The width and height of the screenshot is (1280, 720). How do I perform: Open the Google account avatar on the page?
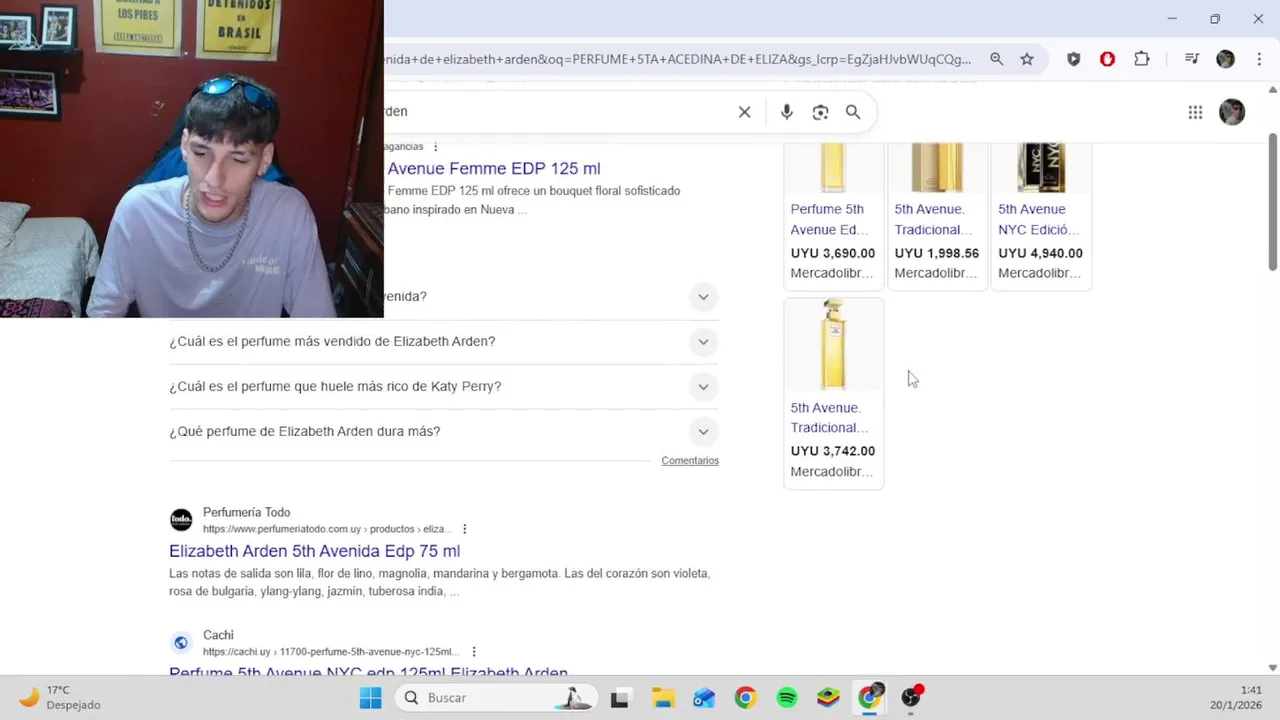[1232, 112]
